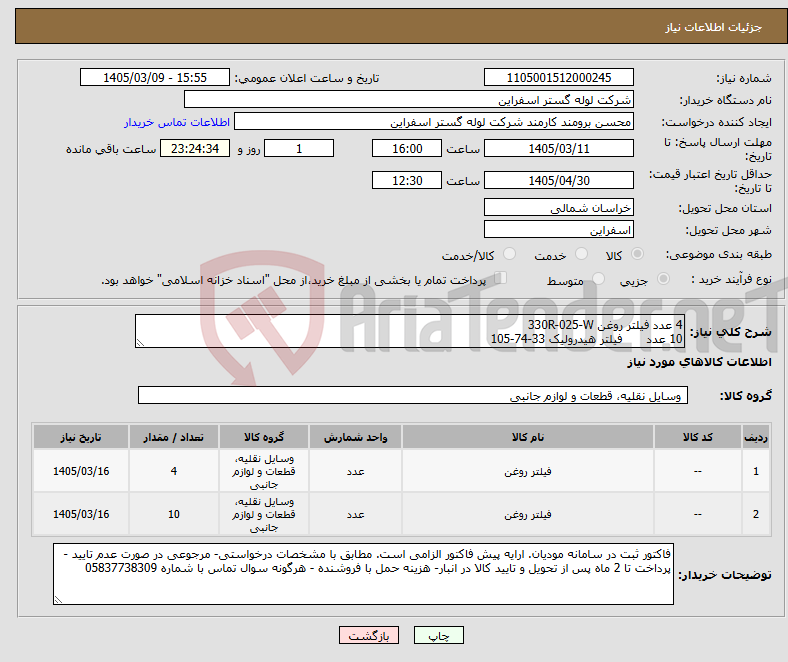Click فیلتر روغن name in row 2
This screenshot has width=788, height=662.
(x=528, y=514)
